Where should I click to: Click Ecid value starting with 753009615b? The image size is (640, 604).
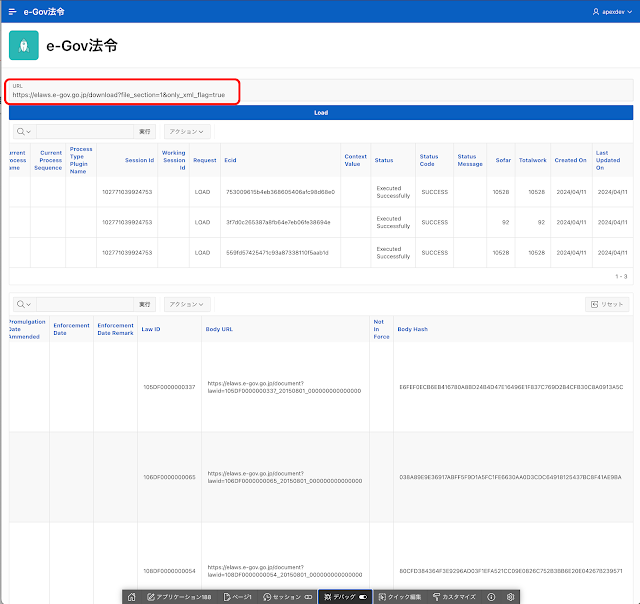coord(280,192)
